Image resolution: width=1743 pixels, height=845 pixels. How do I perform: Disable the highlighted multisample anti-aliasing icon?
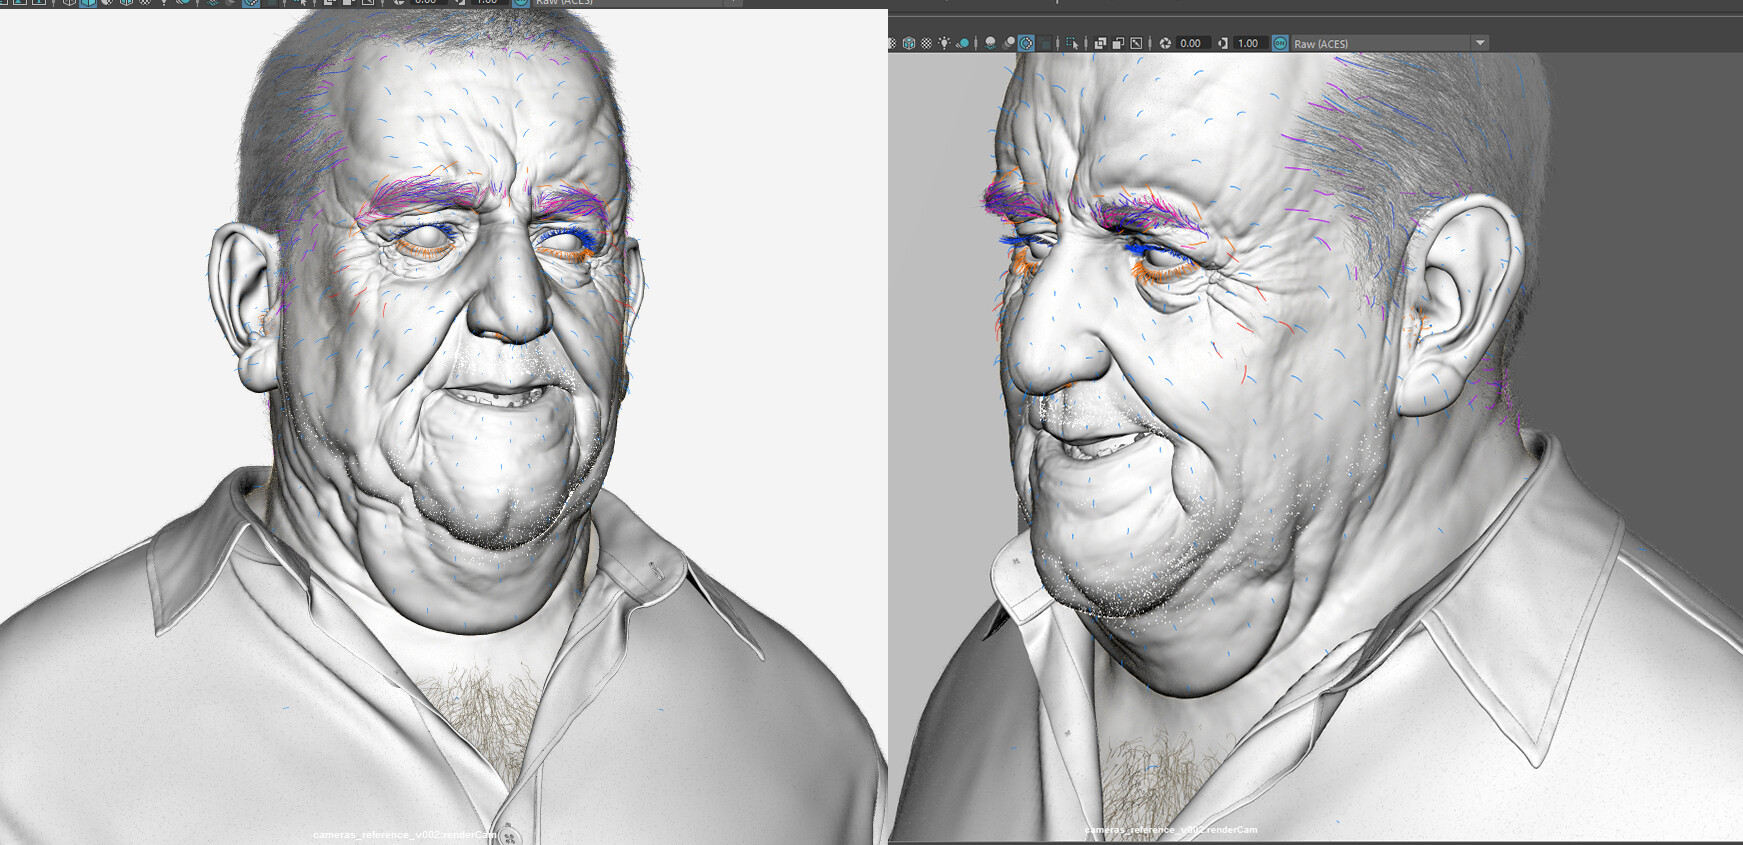(x=1026, y=43)
